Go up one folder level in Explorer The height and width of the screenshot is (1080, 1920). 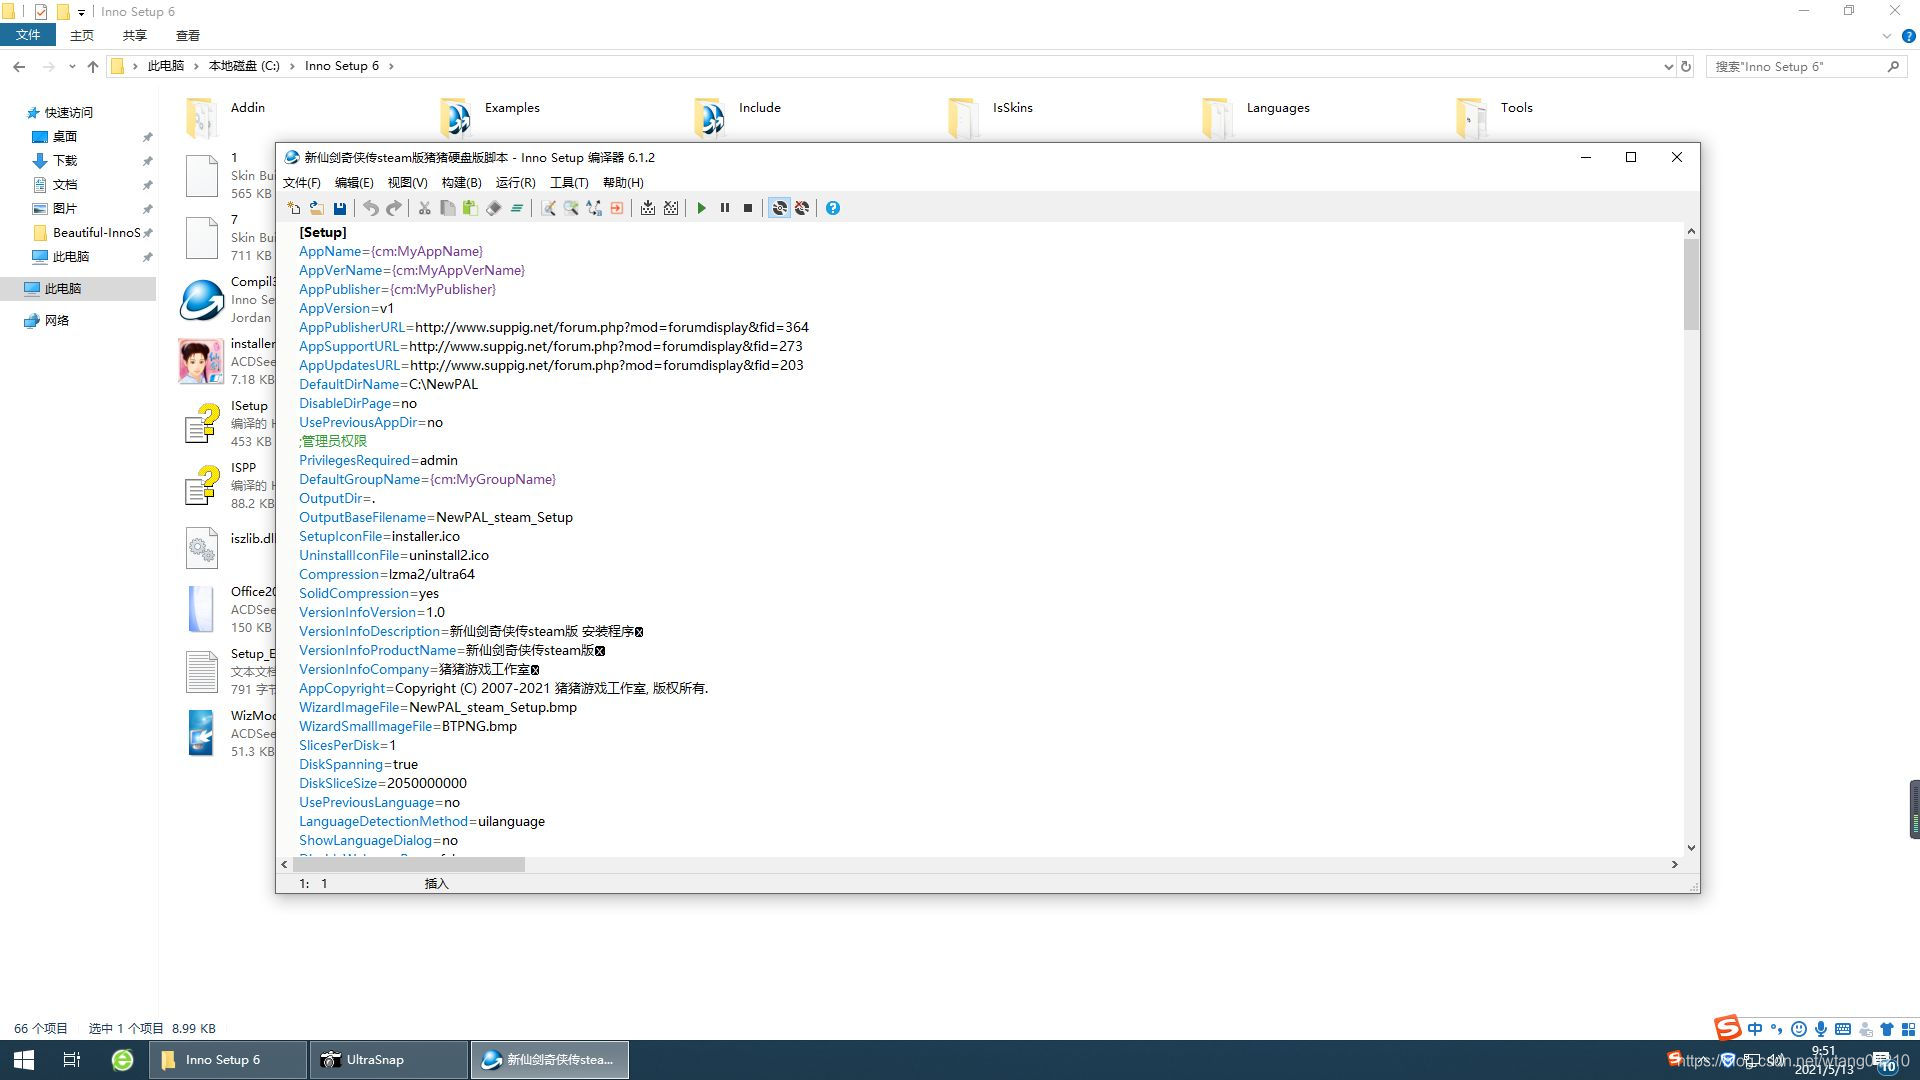(x=93, y=66)
